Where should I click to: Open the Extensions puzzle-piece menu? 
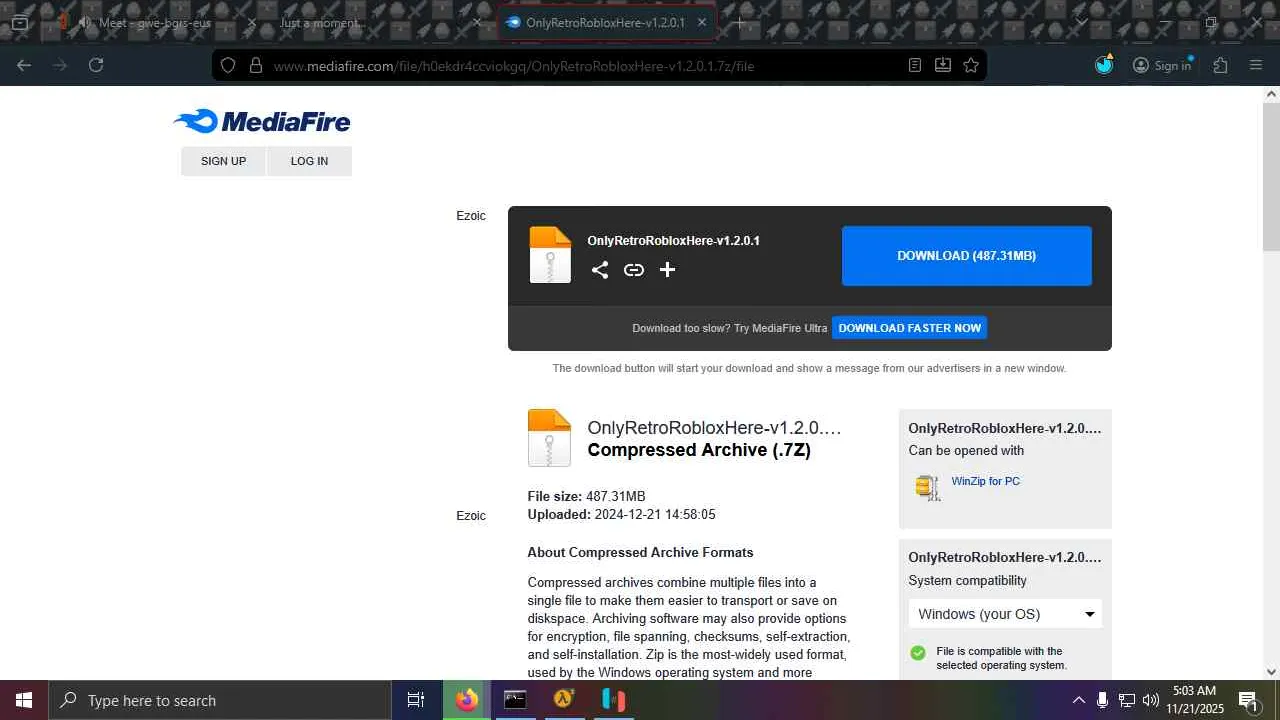[1221, 65]
